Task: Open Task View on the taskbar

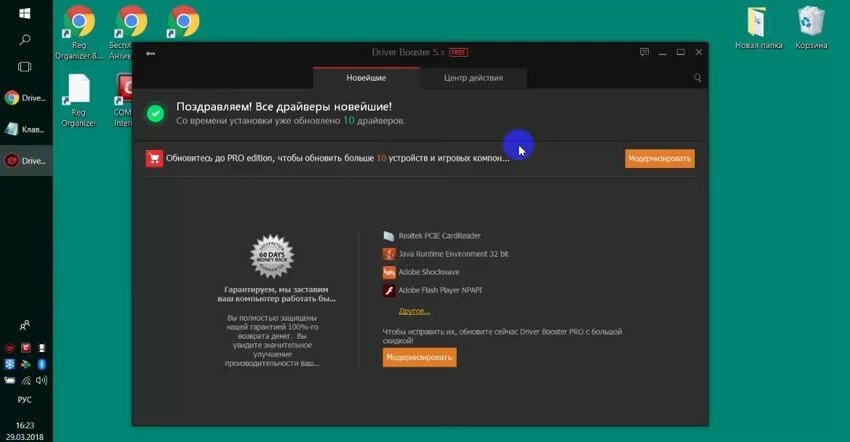Action: (25, 67)
